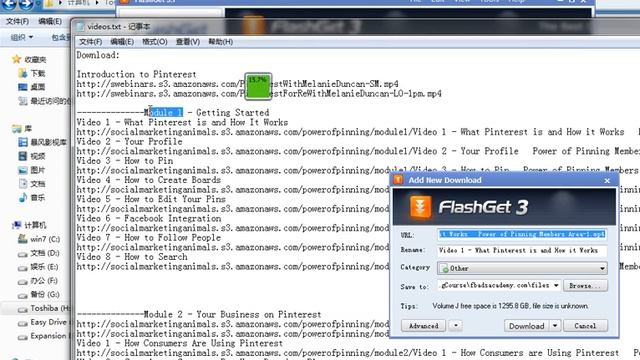Open the 文件(F) menu in Notepad
This screenshot has height=360, width=640.
pos(90,42)
